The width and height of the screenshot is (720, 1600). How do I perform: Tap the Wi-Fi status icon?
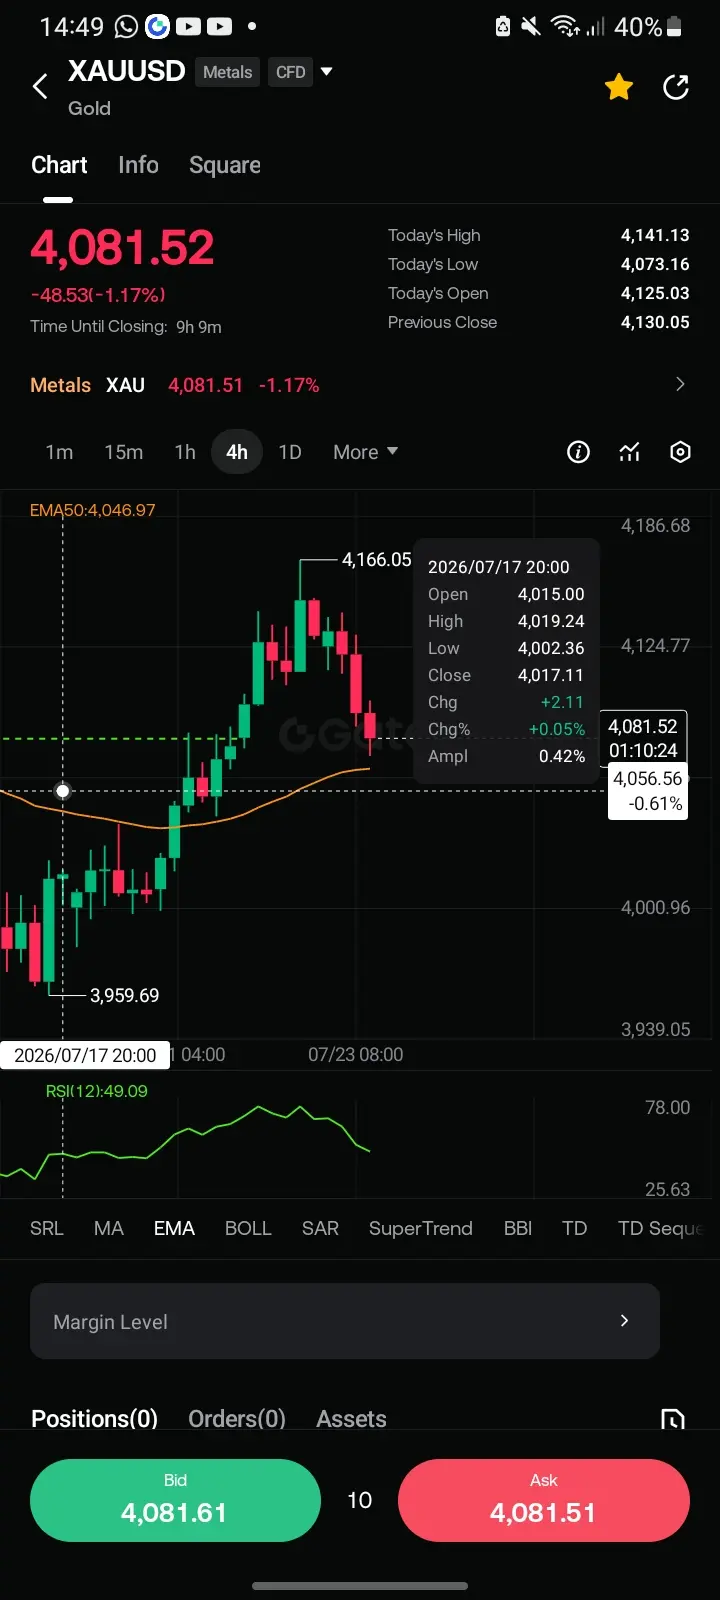566,27
